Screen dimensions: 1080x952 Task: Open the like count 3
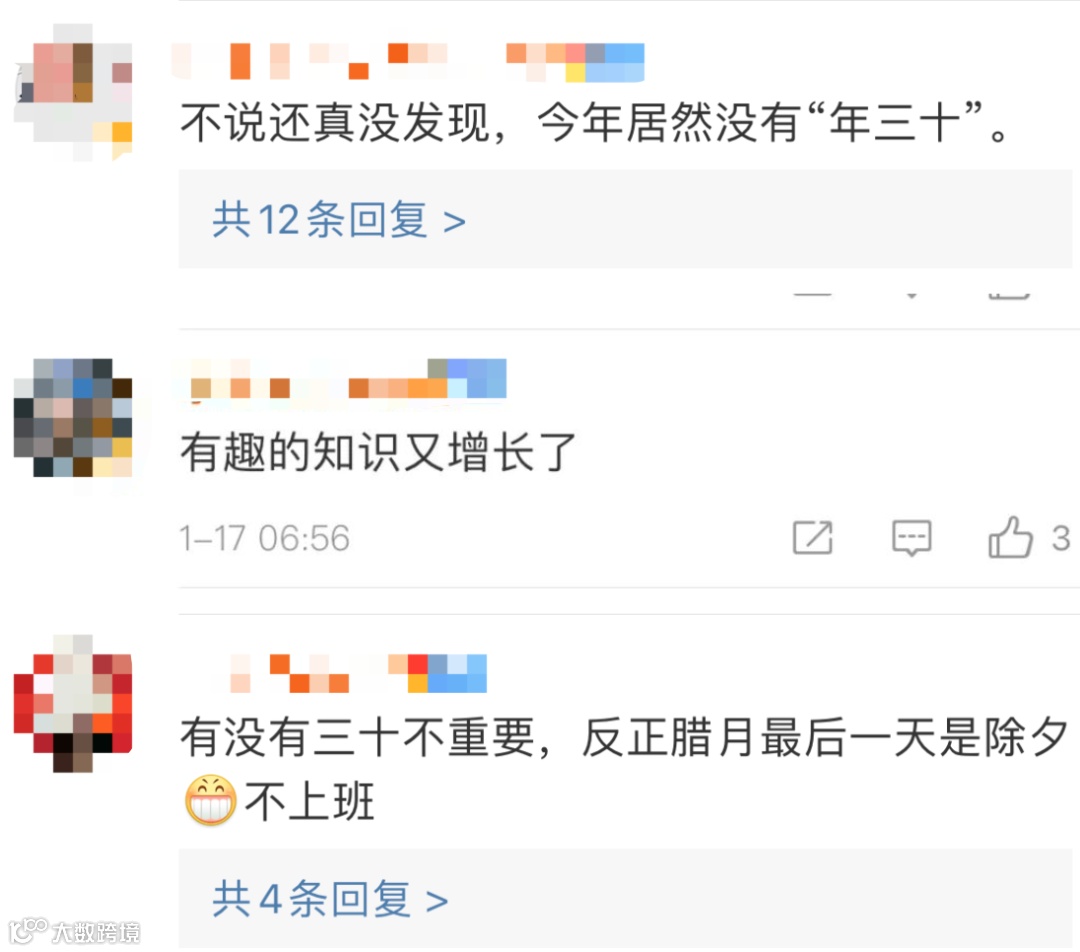point(1061,538)
